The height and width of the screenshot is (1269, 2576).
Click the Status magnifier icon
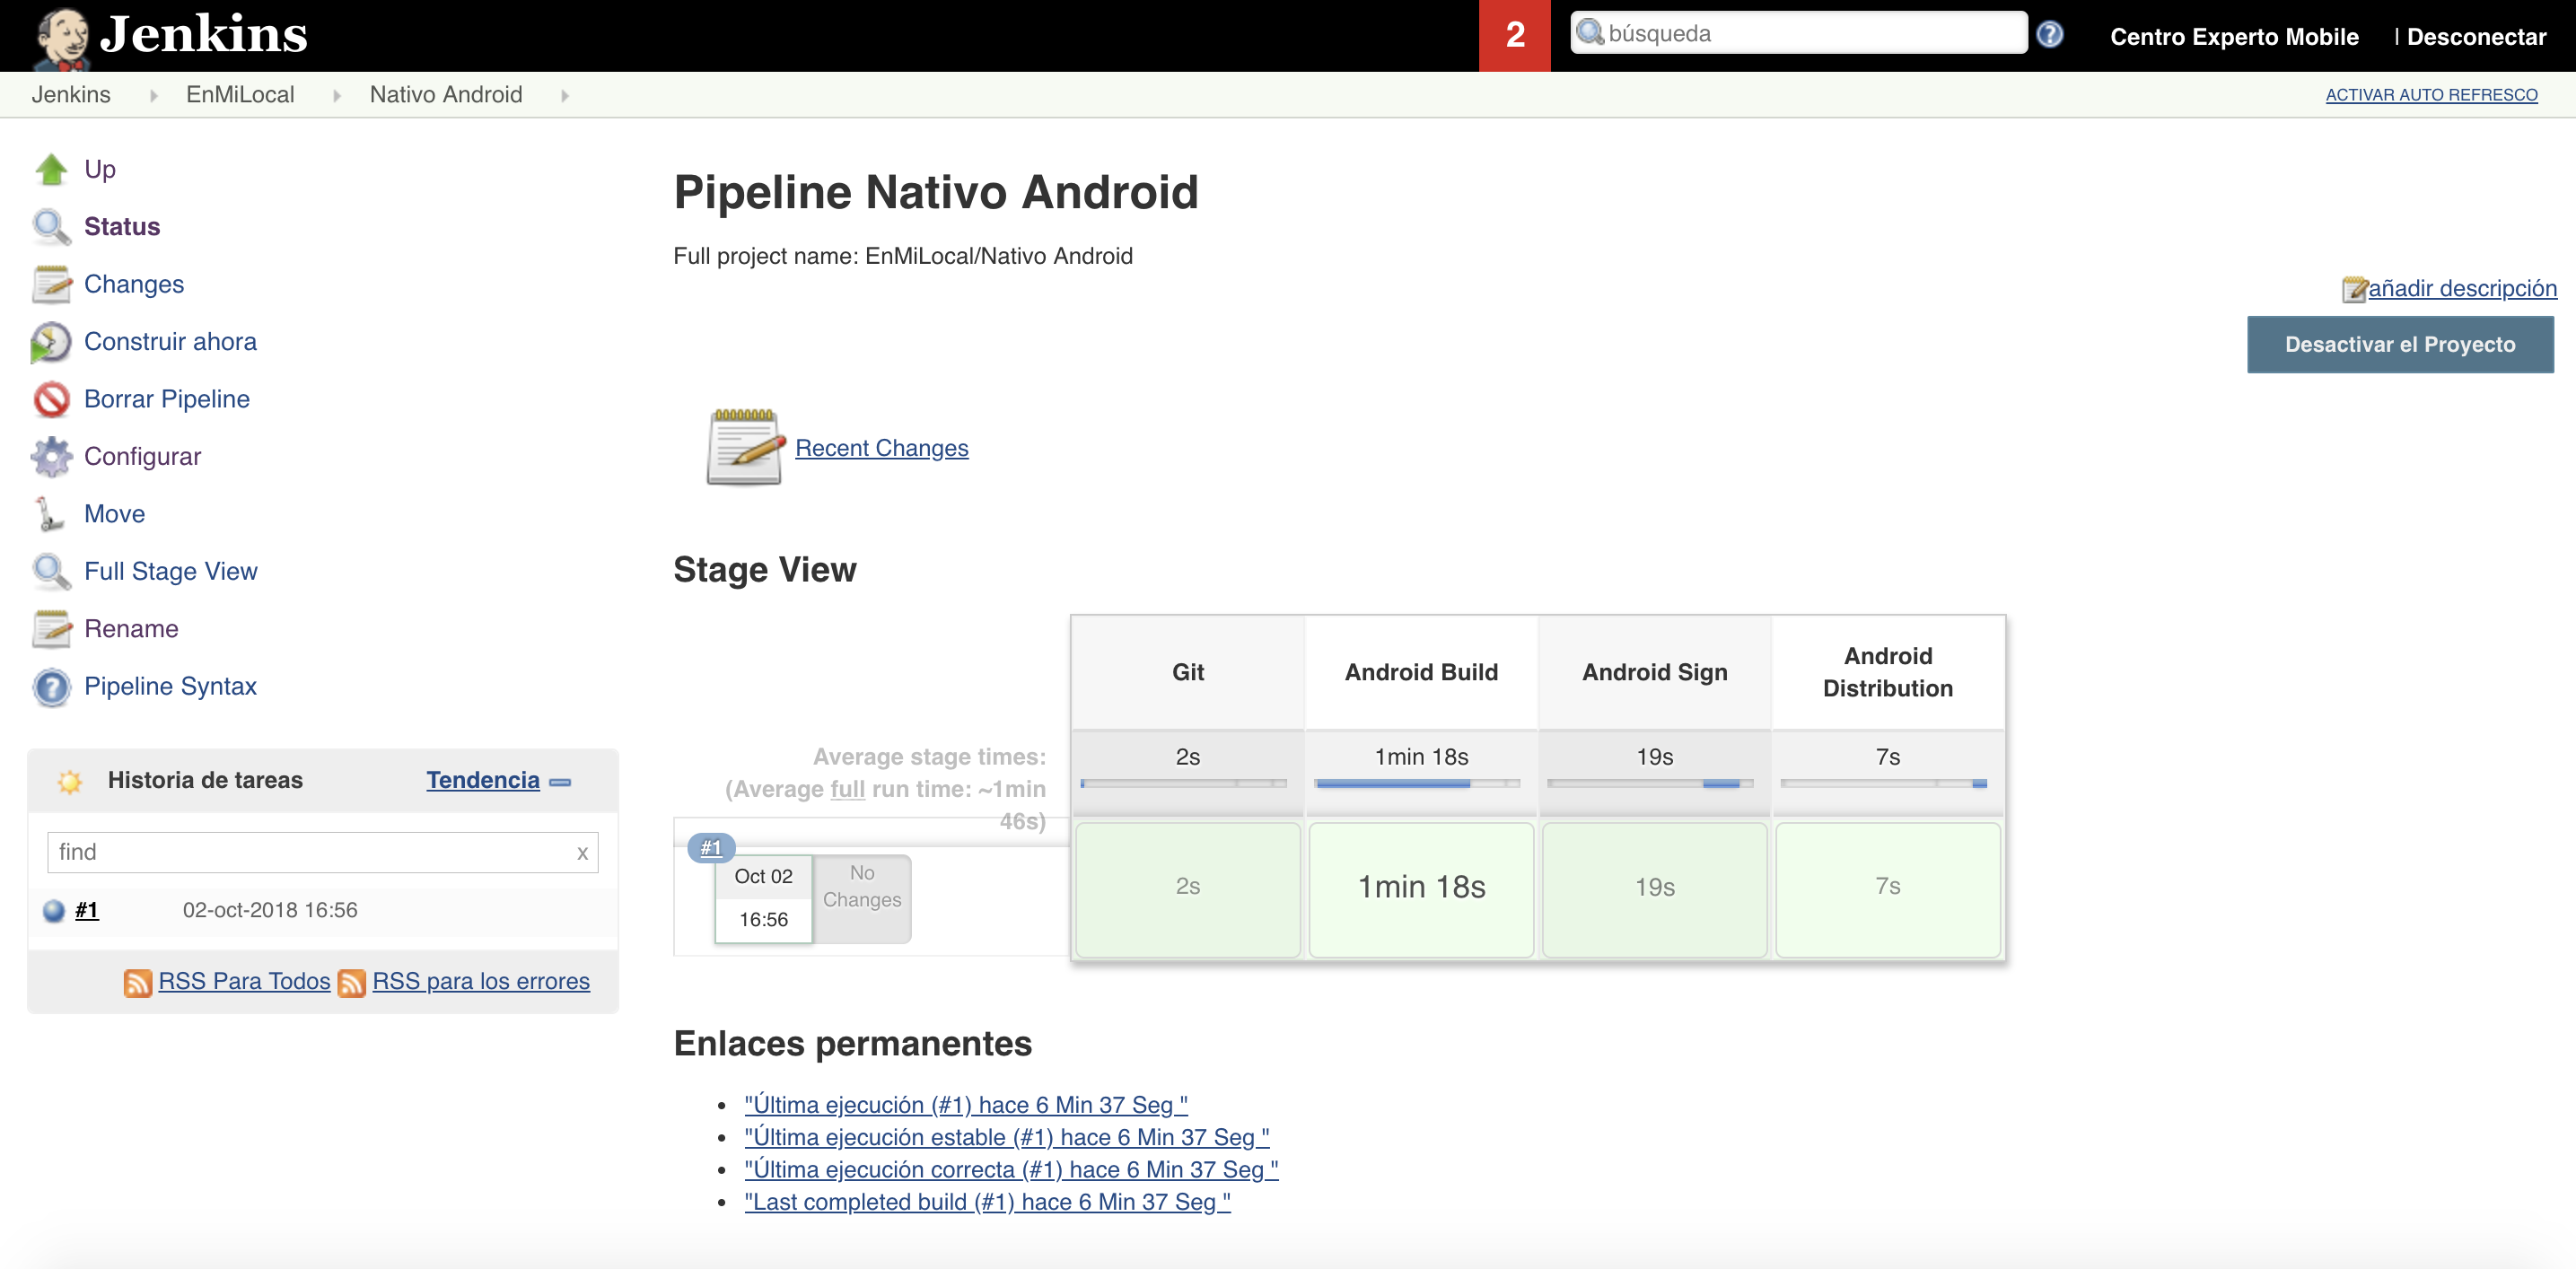[x=51, y=227]
